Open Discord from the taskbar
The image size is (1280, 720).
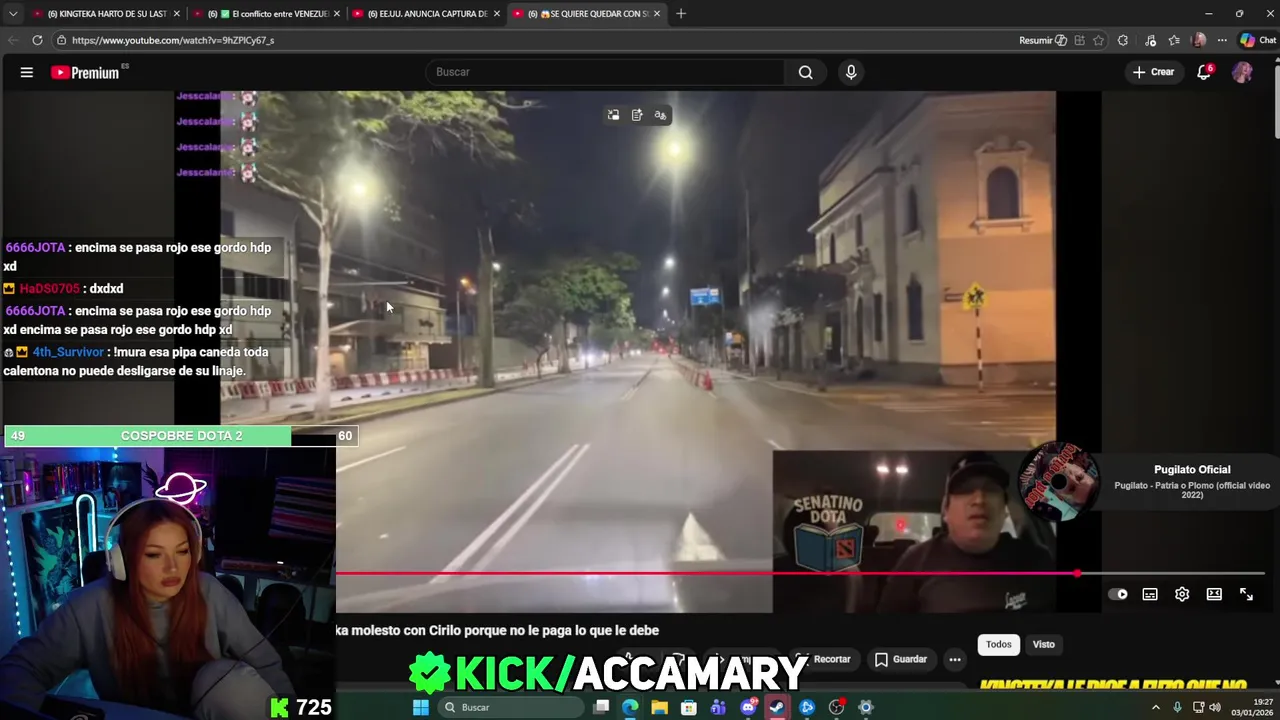[748, 707]
